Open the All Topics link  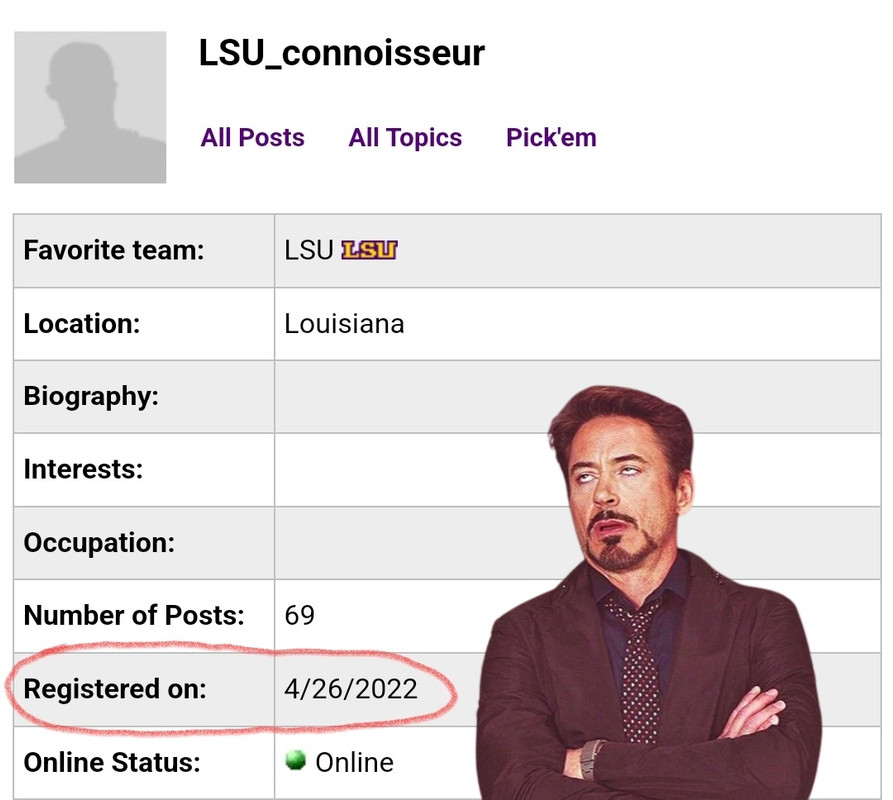point(405,138)
